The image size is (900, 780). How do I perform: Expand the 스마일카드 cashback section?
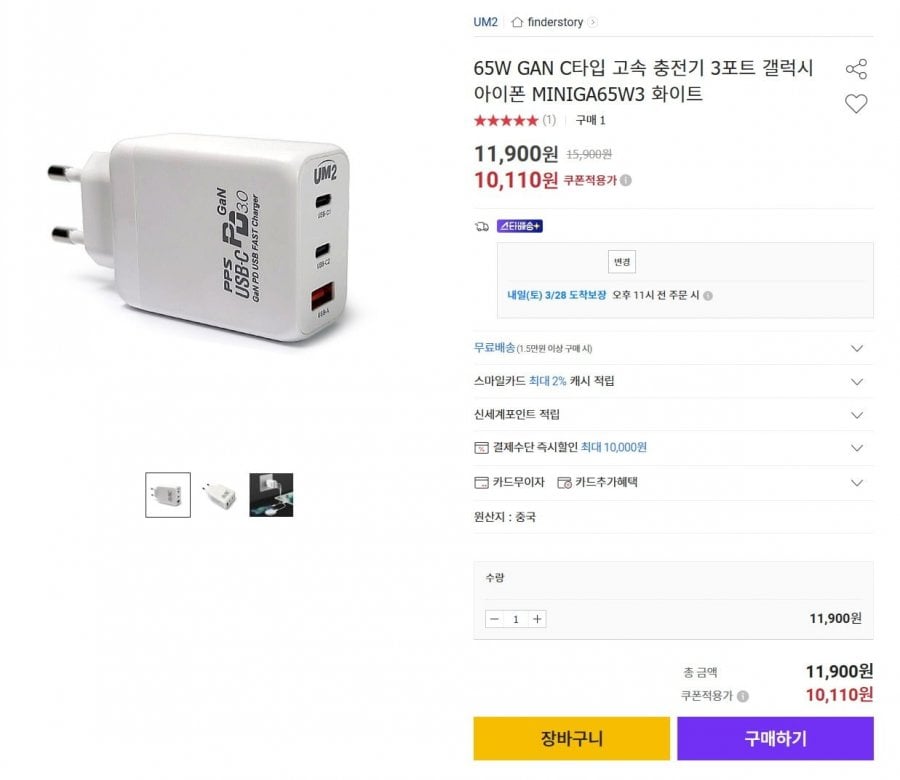pyautogui.click(x=857, y=381)
